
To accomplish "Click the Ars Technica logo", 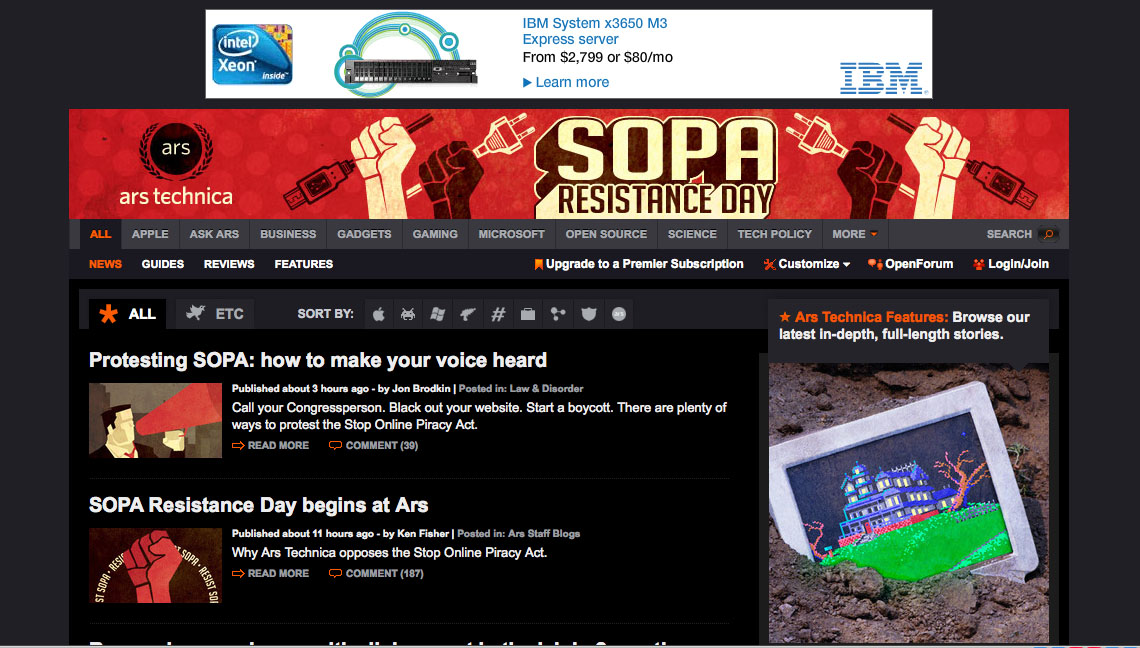I will [176, 164].
